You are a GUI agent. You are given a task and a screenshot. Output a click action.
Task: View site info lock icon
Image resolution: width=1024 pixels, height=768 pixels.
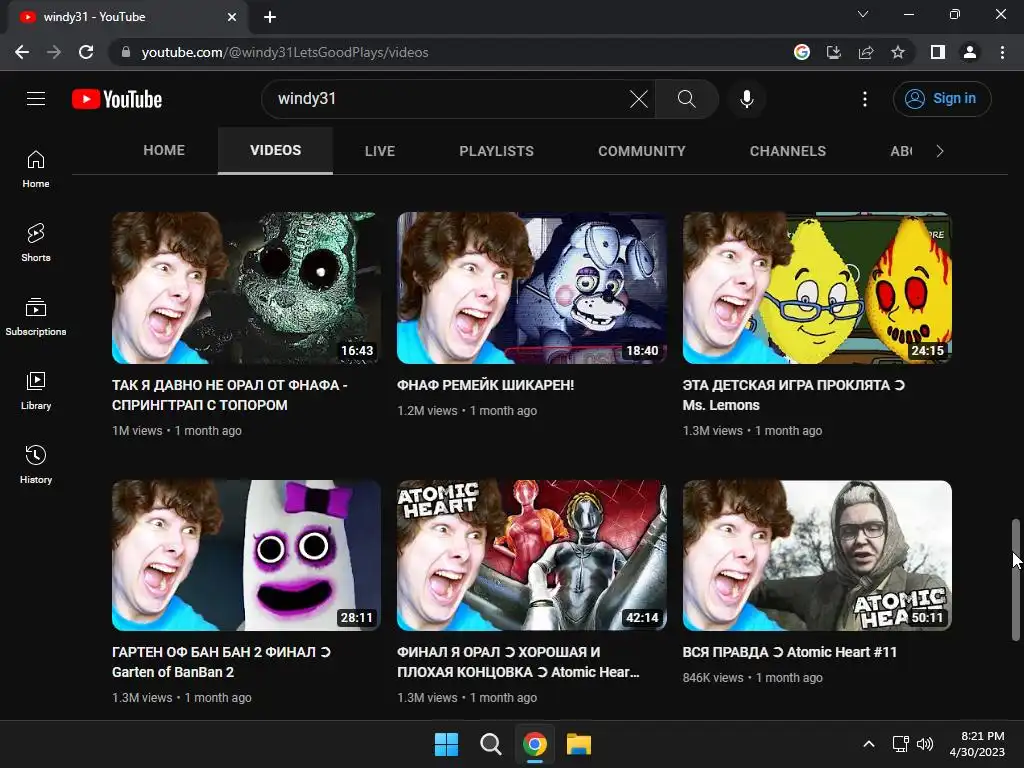(126, 52)
